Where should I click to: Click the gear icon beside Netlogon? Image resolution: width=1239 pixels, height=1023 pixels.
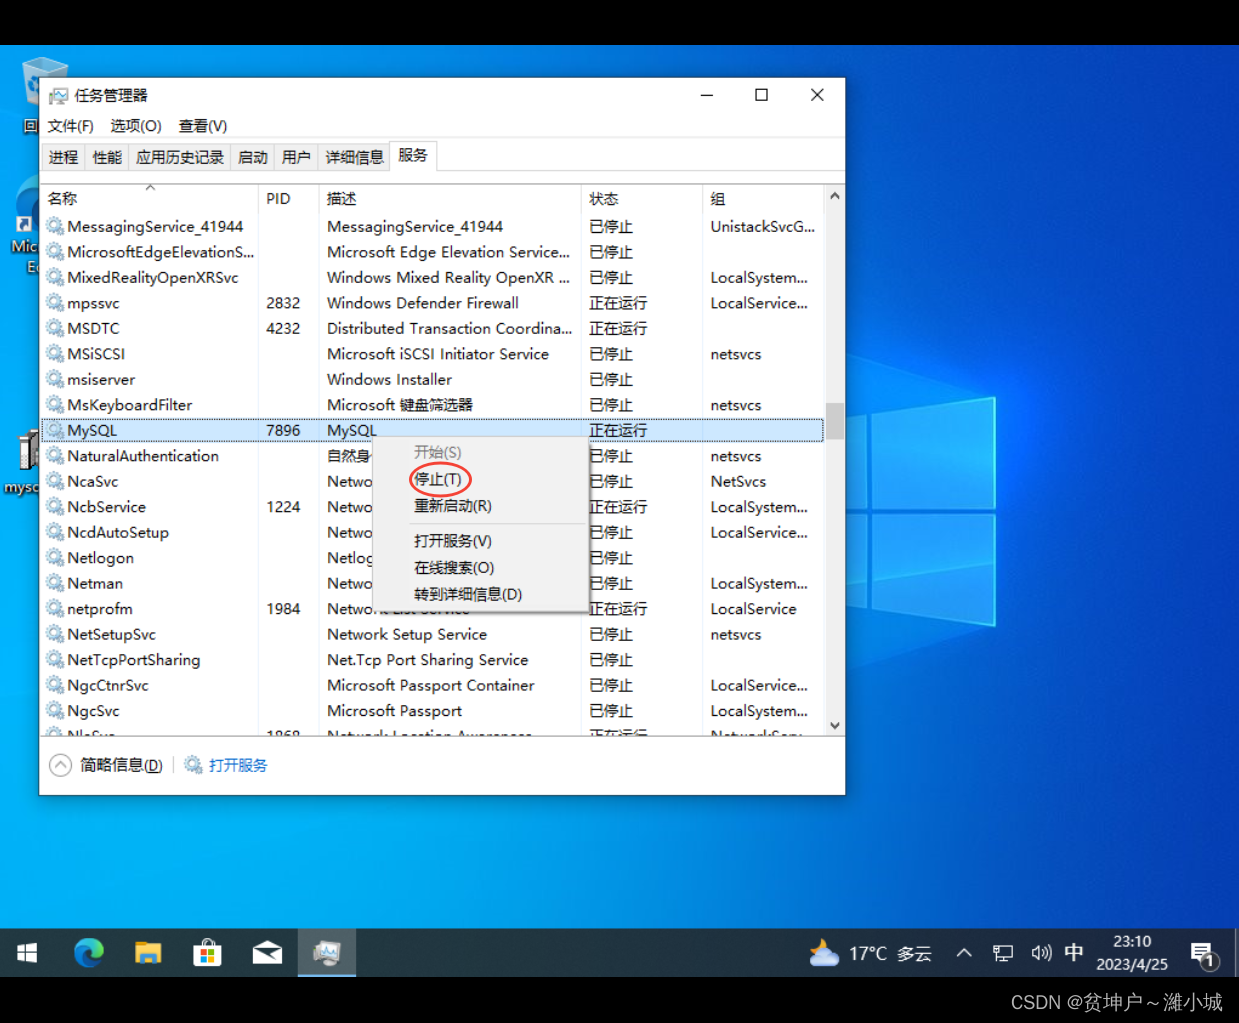[55, 558]
